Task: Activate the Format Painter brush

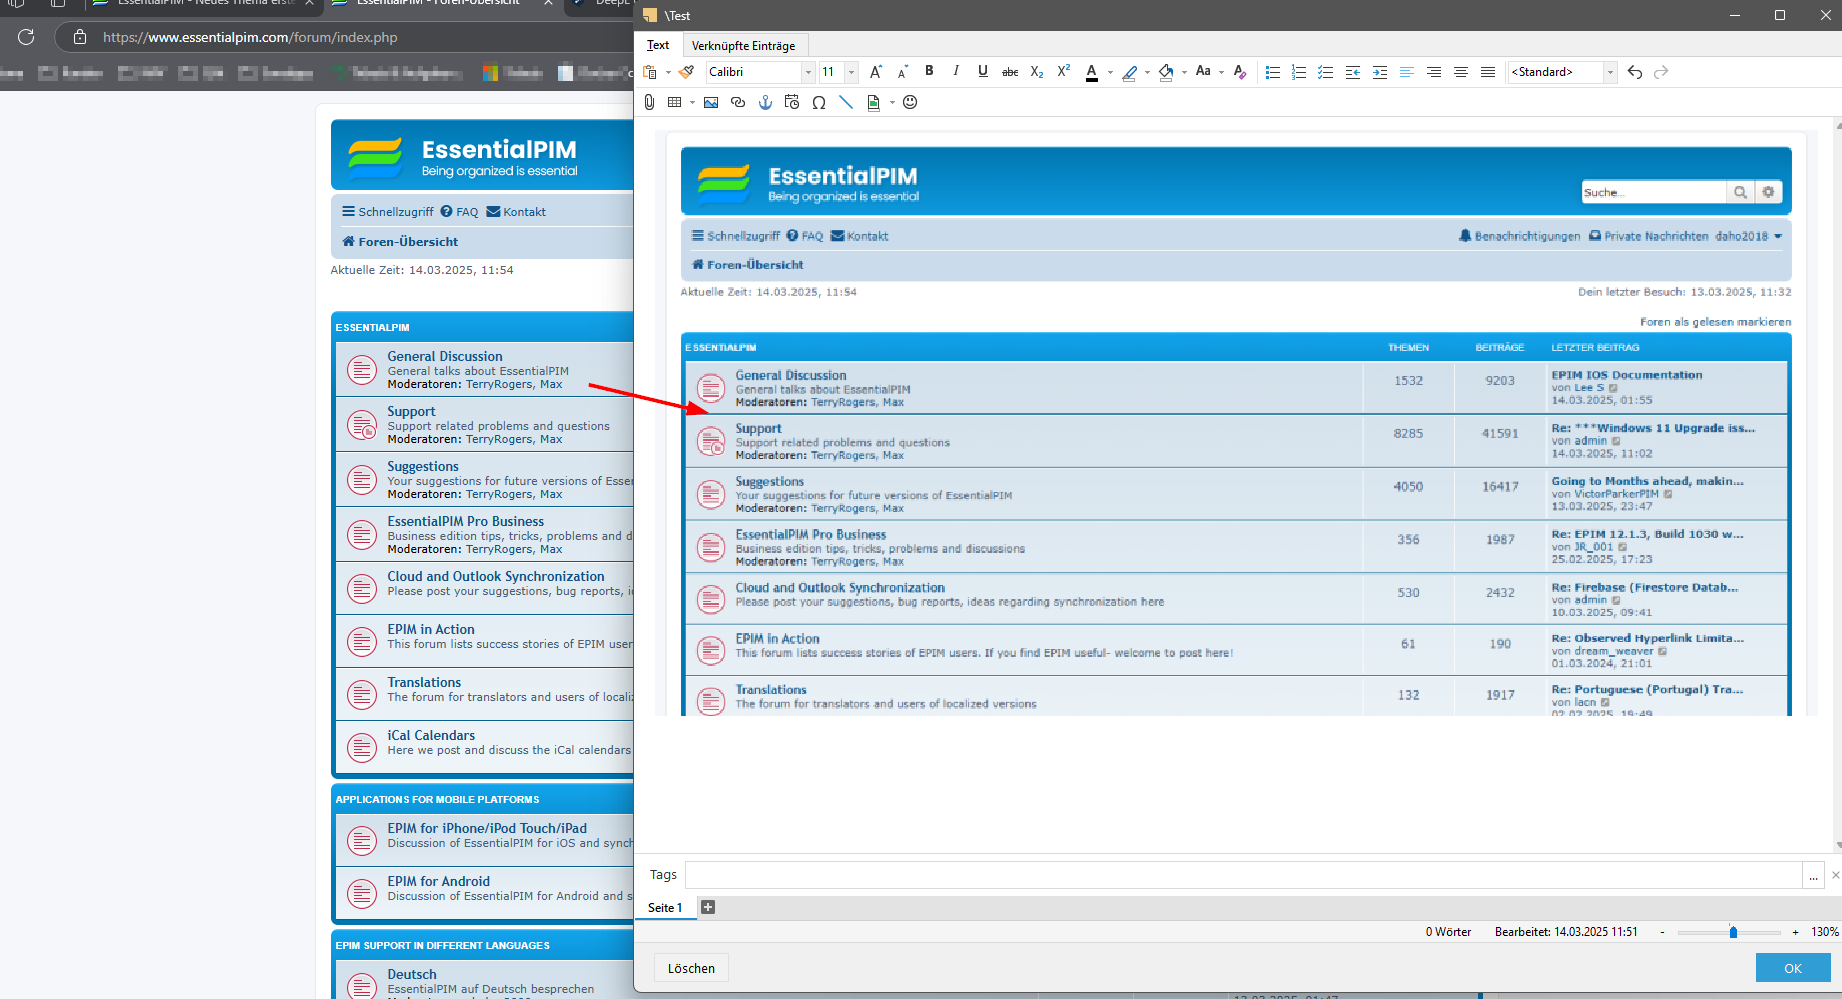Action: pos(686,72)
